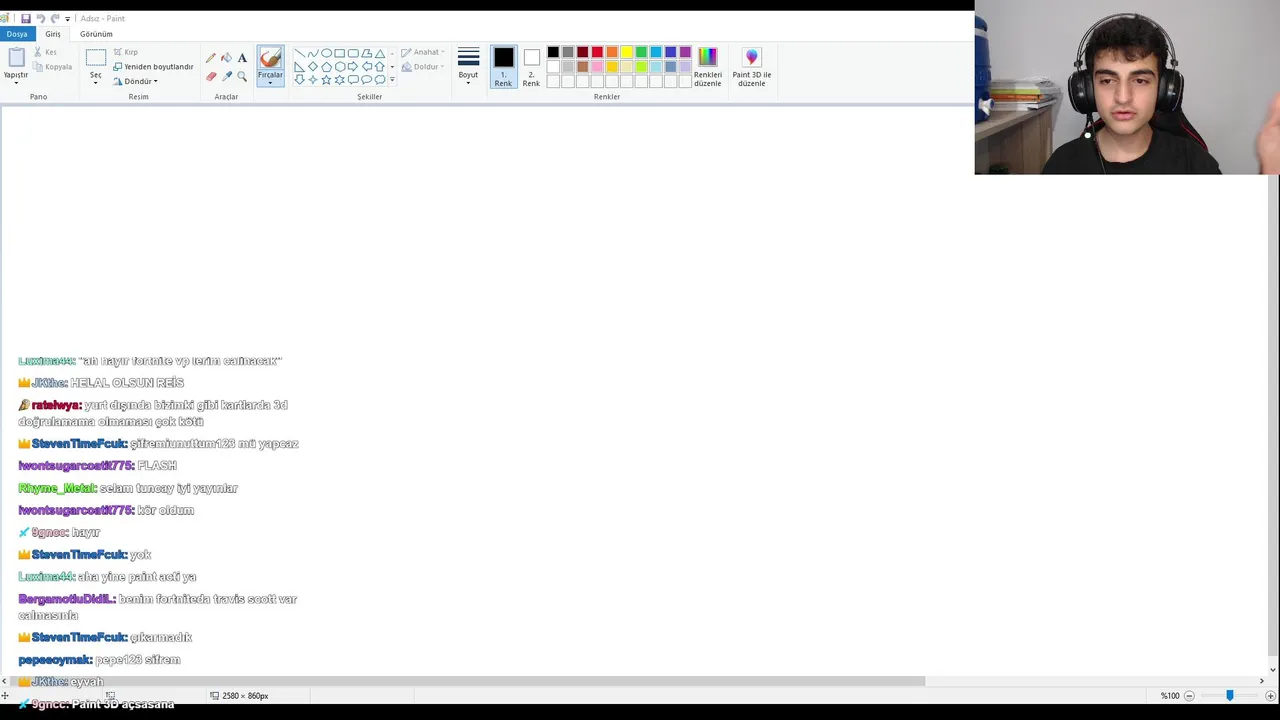Click the Yapıştır clipboard icon
1280x720 pixels.
(x=16, y=58)
